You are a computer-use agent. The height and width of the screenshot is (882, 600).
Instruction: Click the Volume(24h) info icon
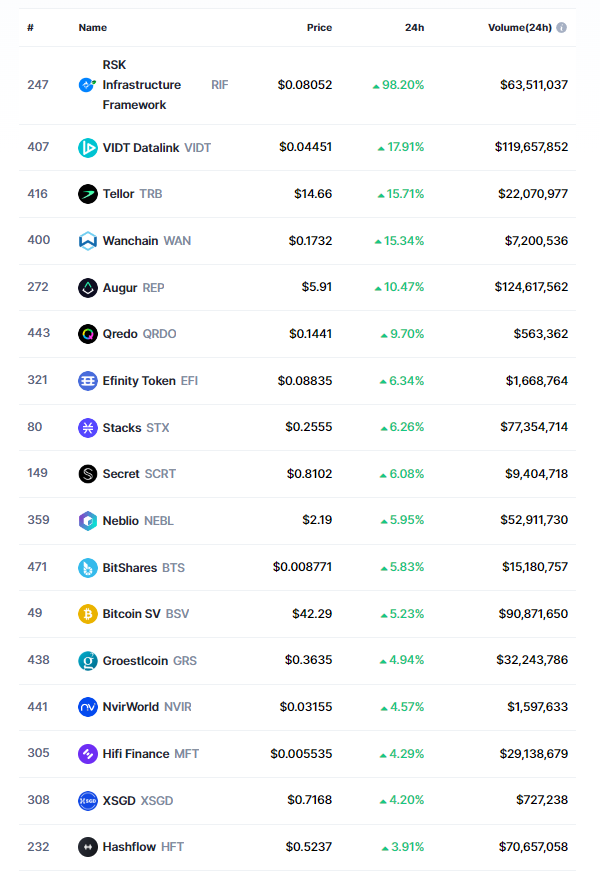point(561,28)
